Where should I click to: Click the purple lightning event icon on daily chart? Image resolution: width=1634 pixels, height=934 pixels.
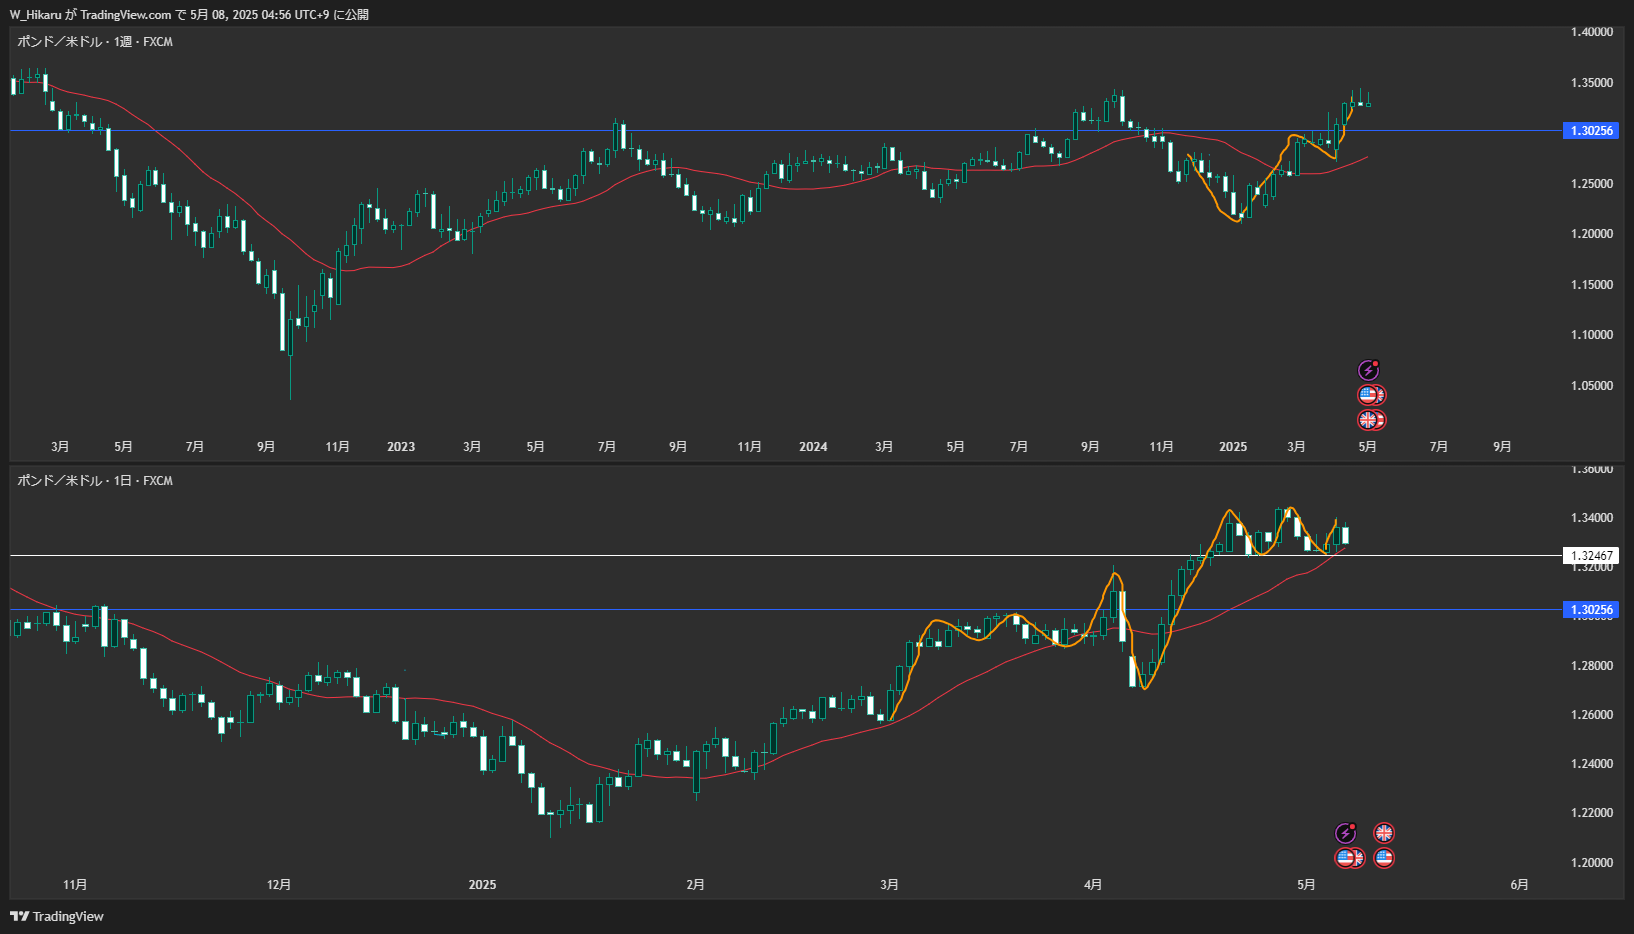[1346, 833]
